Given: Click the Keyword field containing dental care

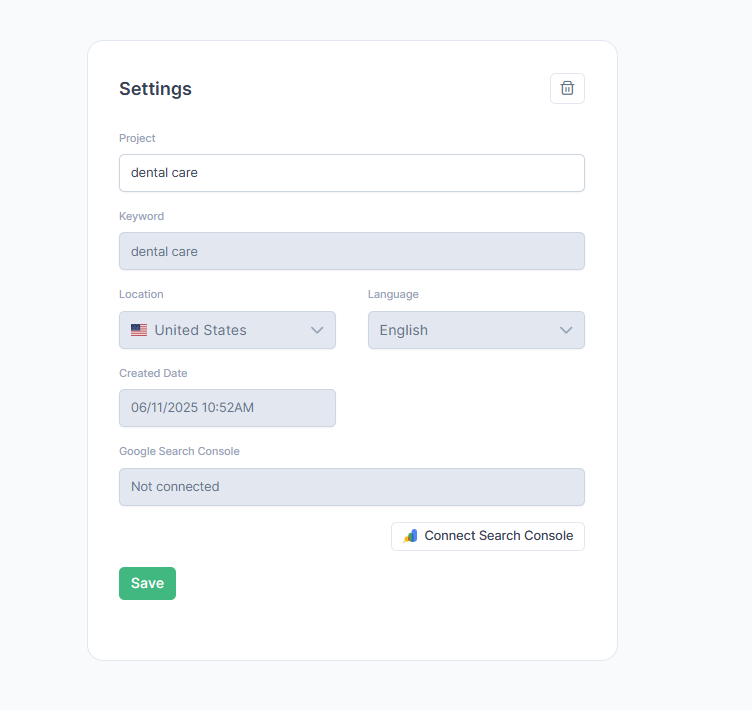Looking at the screenshot, I should [351, 251].
